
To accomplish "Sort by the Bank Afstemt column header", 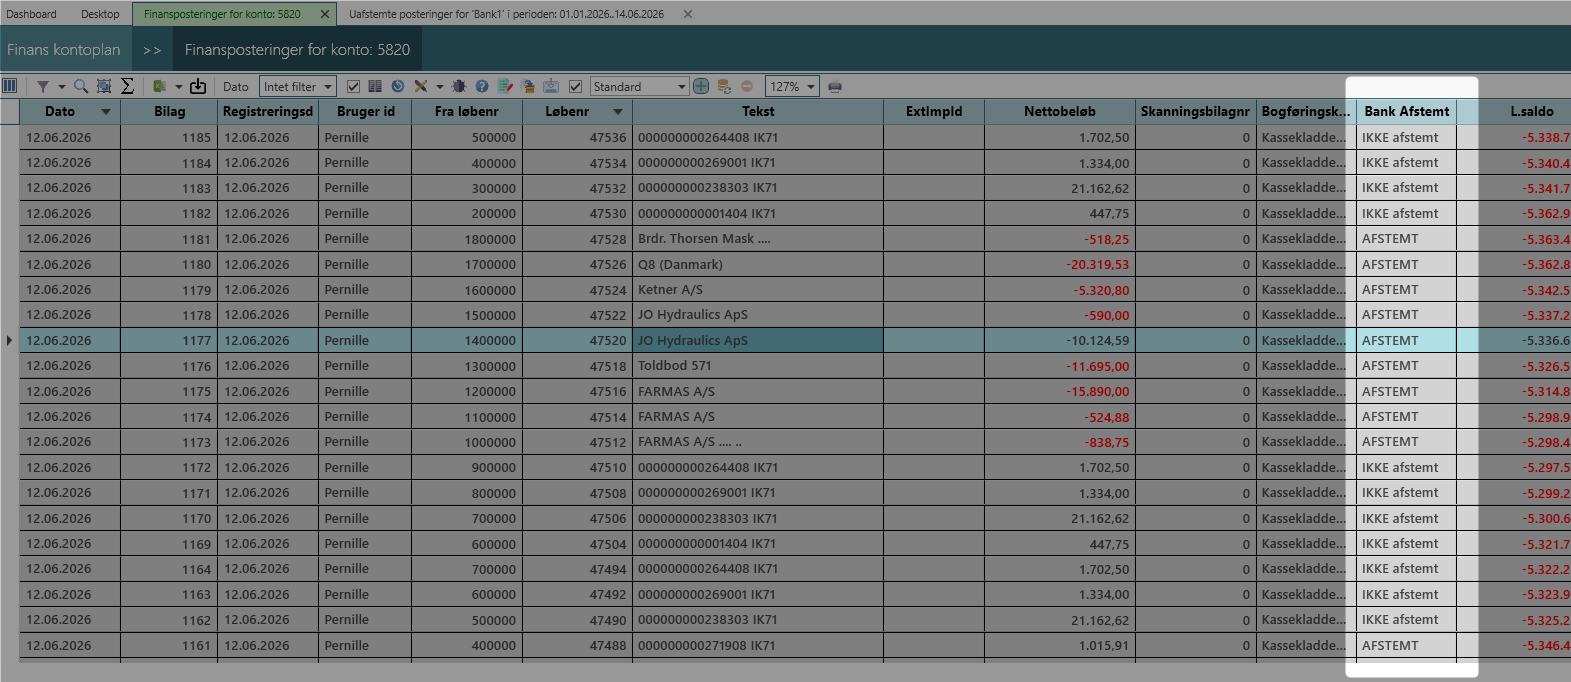I will click(1406, 111).
